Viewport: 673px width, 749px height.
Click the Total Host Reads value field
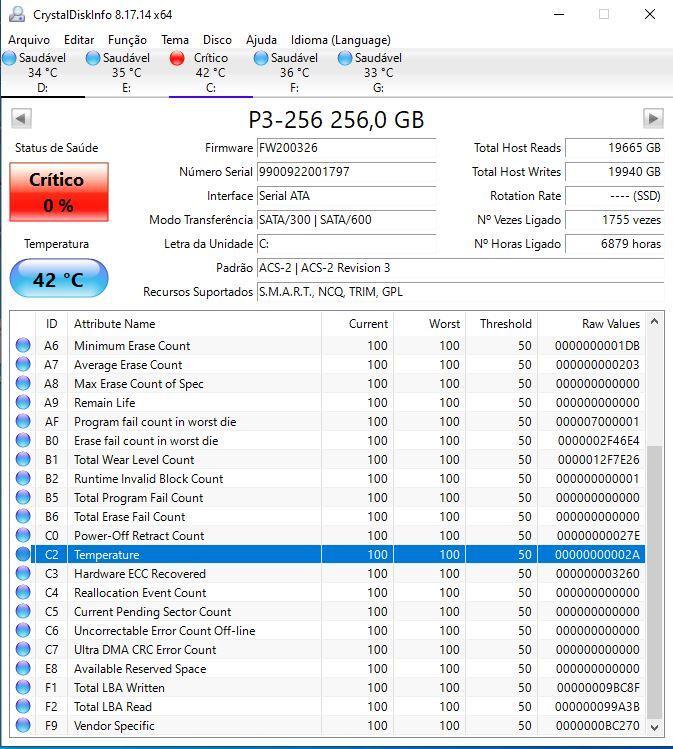tap(614, 148)
